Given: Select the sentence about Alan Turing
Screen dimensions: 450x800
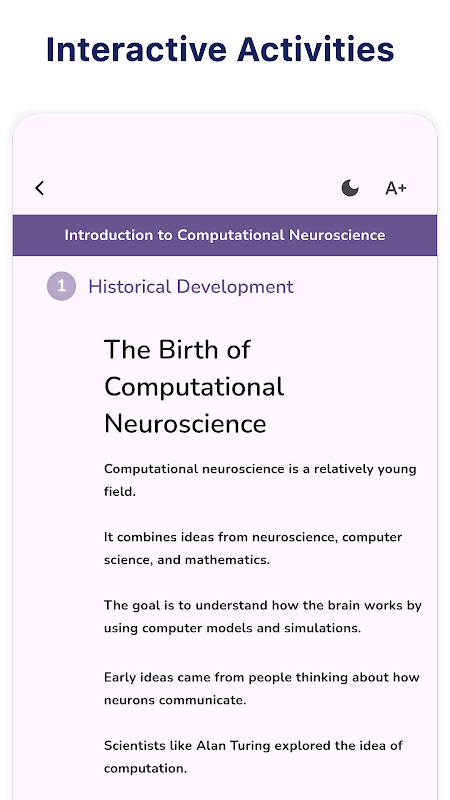Looking at the screenshot, I should pyautogui.click(x=254, y=757).
